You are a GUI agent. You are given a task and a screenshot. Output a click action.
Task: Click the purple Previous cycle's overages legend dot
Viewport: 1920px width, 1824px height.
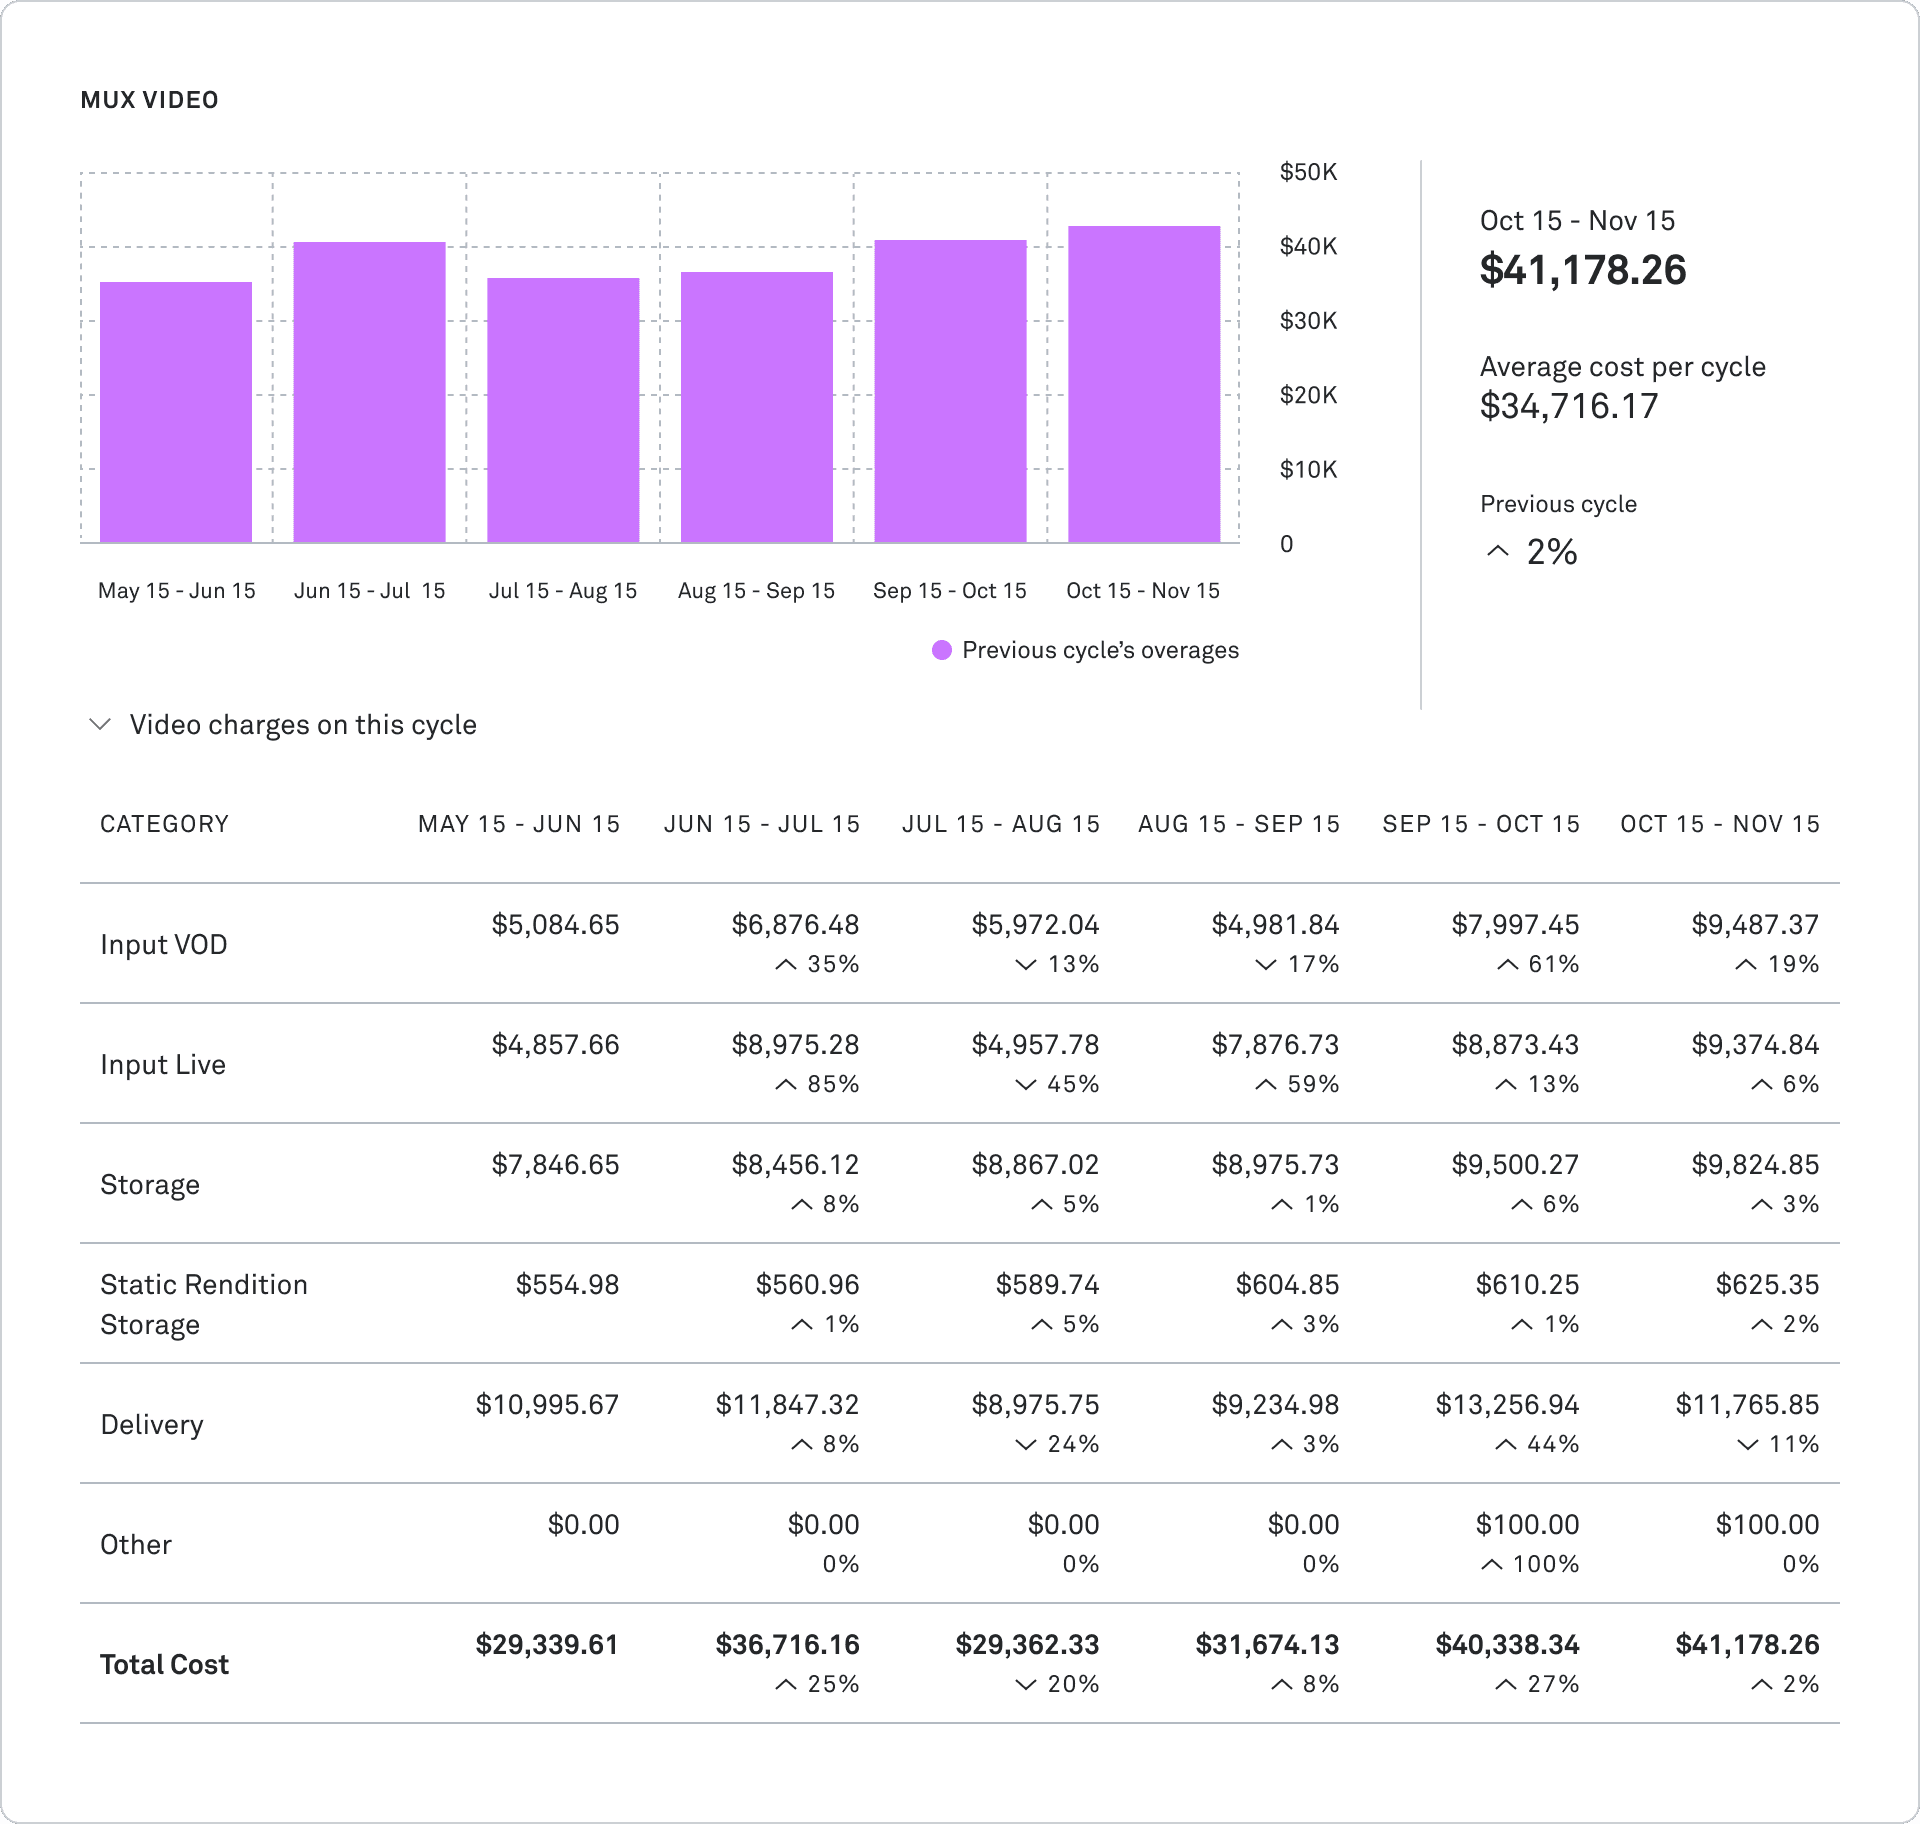tap(941, 650)
